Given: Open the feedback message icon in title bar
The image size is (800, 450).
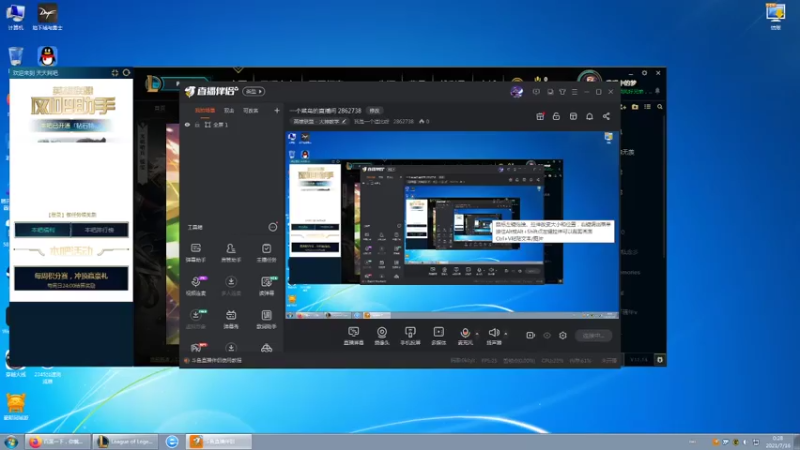Looking at the screenshot, I should click(536, 92).
